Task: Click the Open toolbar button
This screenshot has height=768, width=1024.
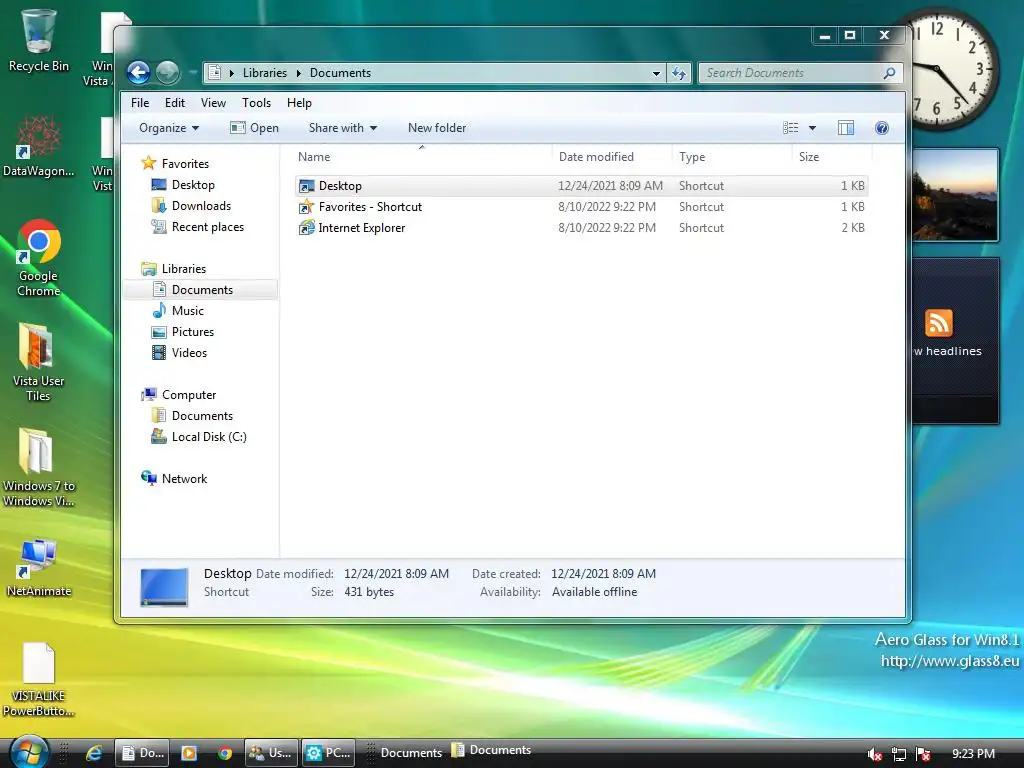Action: point(255,128)
